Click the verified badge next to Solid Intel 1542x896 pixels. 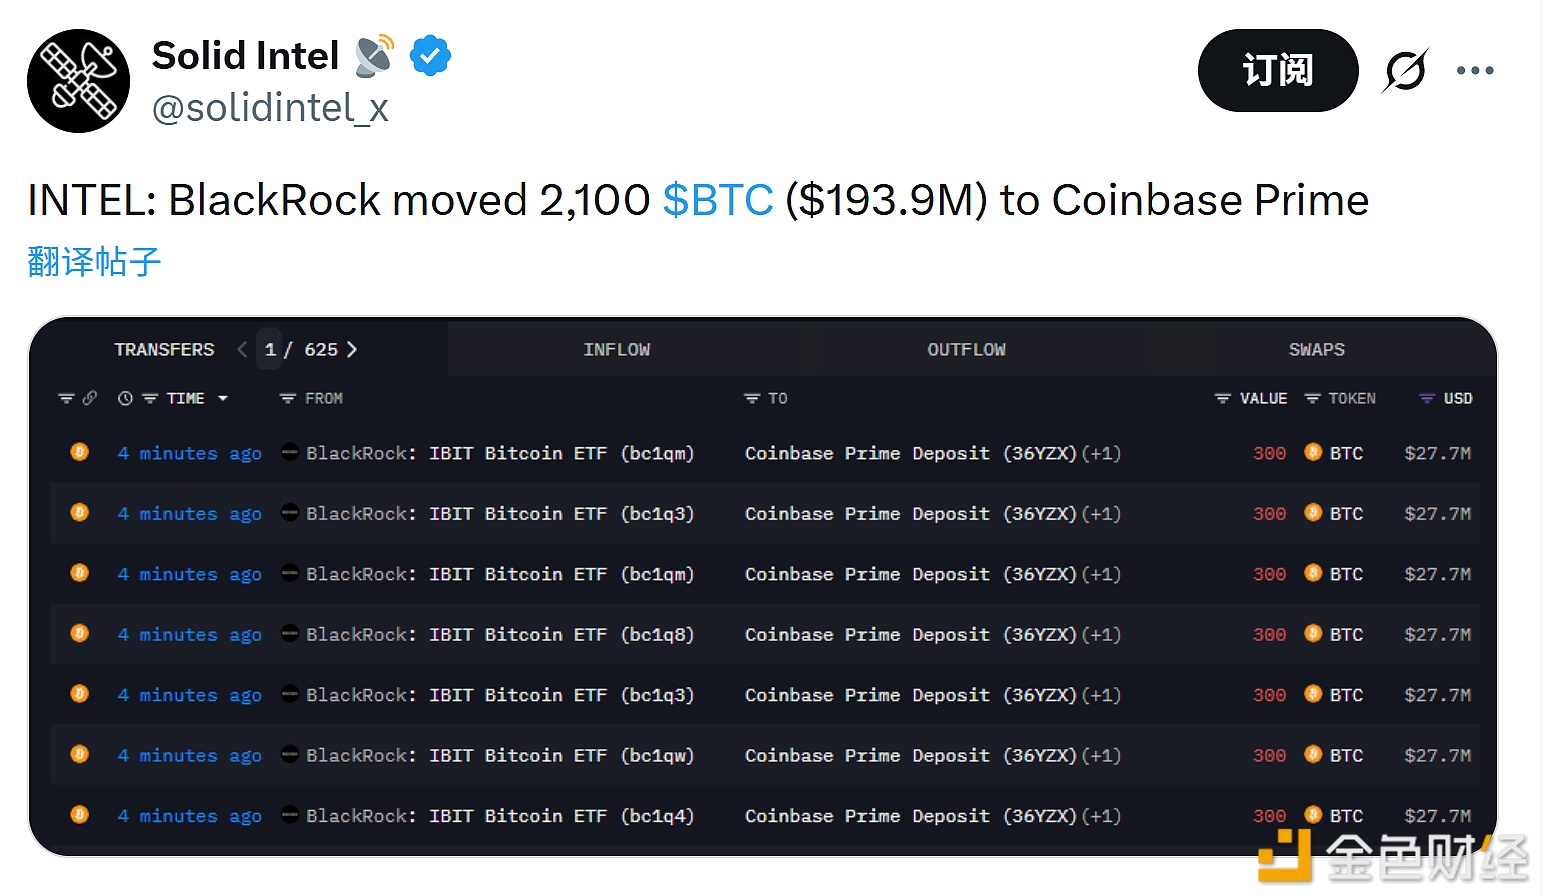pos(430,55)
